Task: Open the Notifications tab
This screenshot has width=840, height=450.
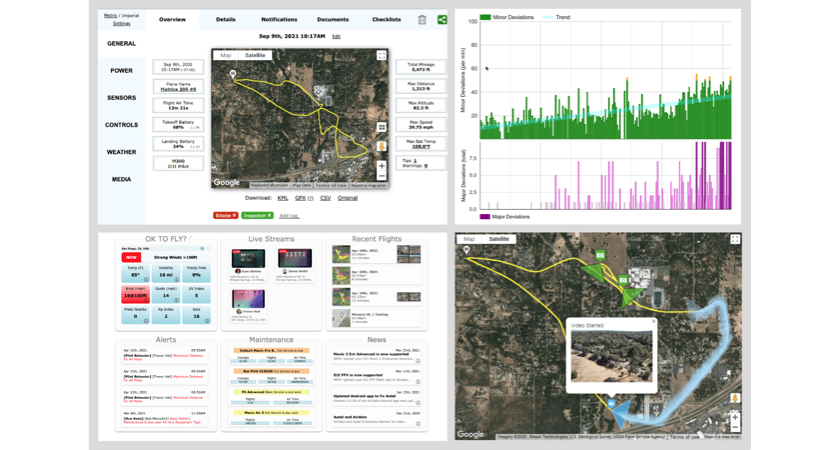Action: (279, 19)
